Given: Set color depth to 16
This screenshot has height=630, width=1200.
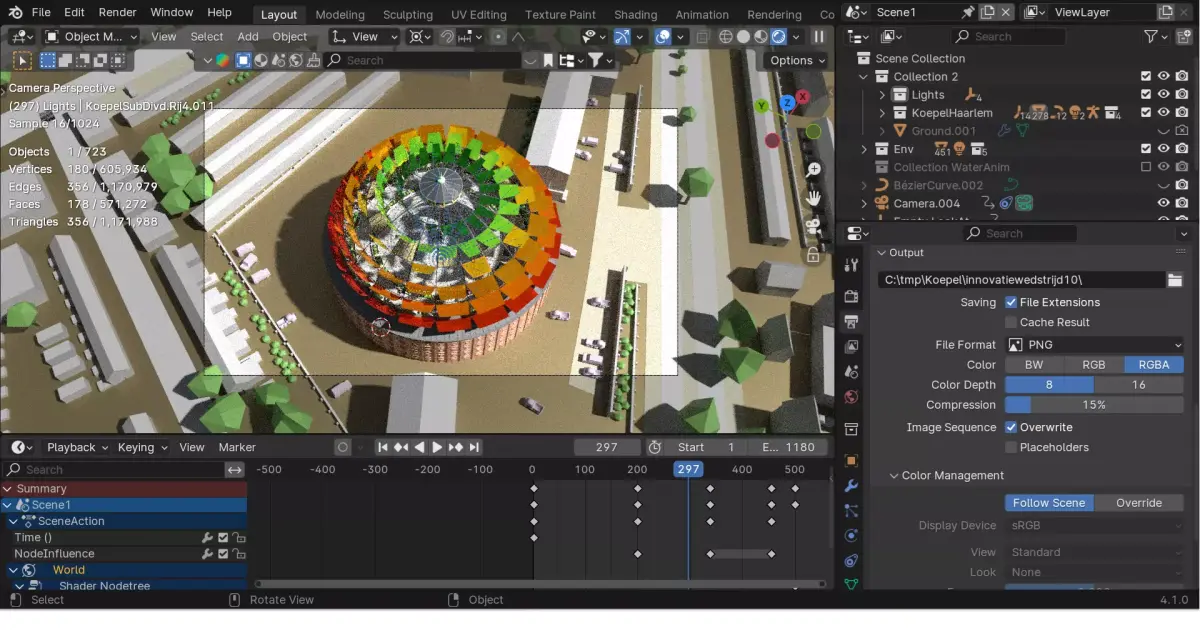Looking at the screenshot, I should [x=1139, y=385].
